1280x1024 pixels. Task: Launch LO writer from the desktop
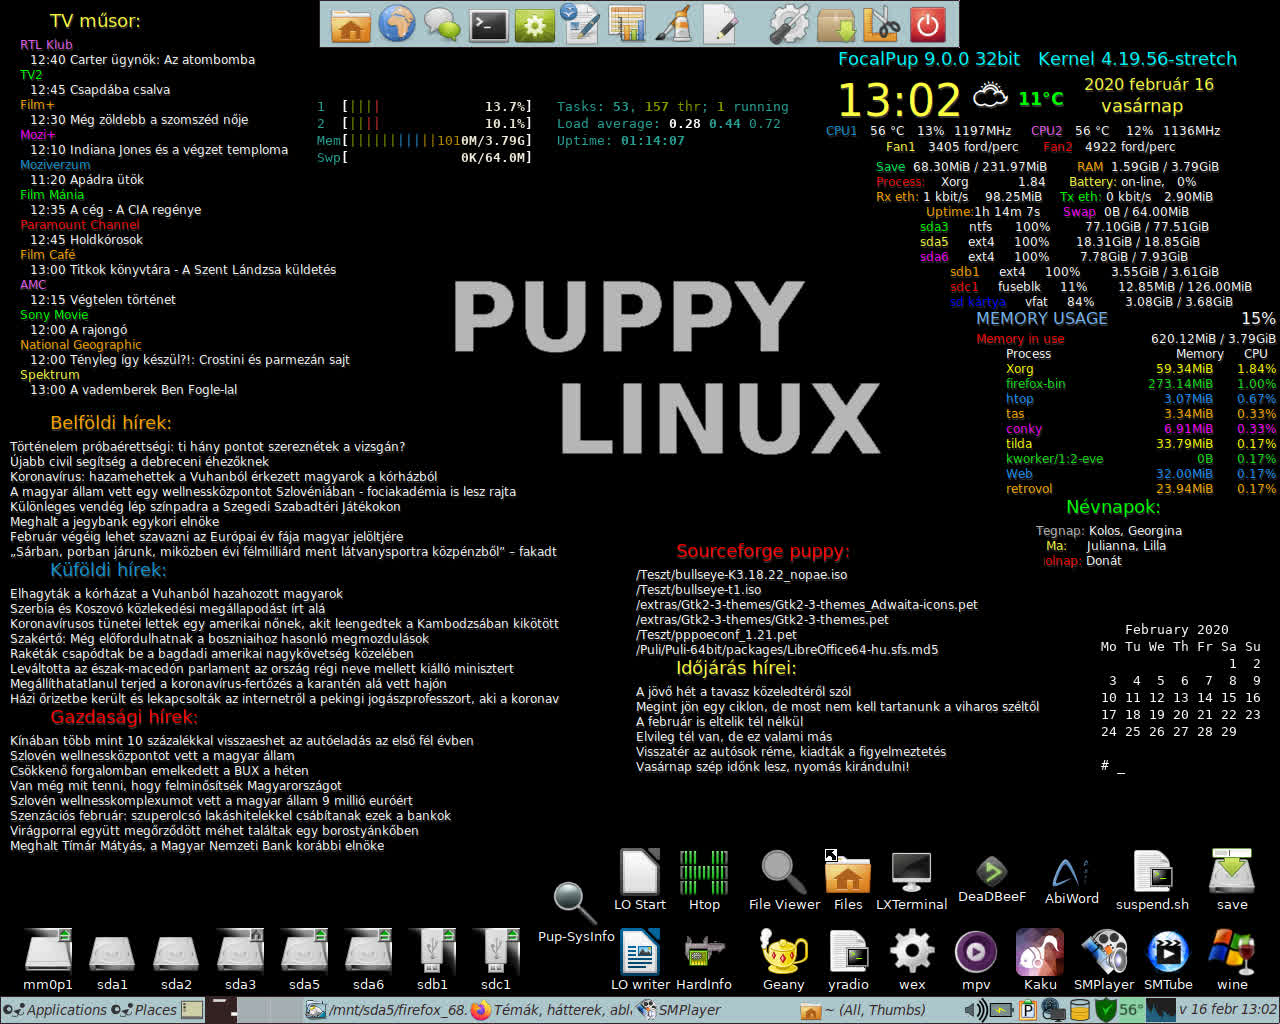640,961
